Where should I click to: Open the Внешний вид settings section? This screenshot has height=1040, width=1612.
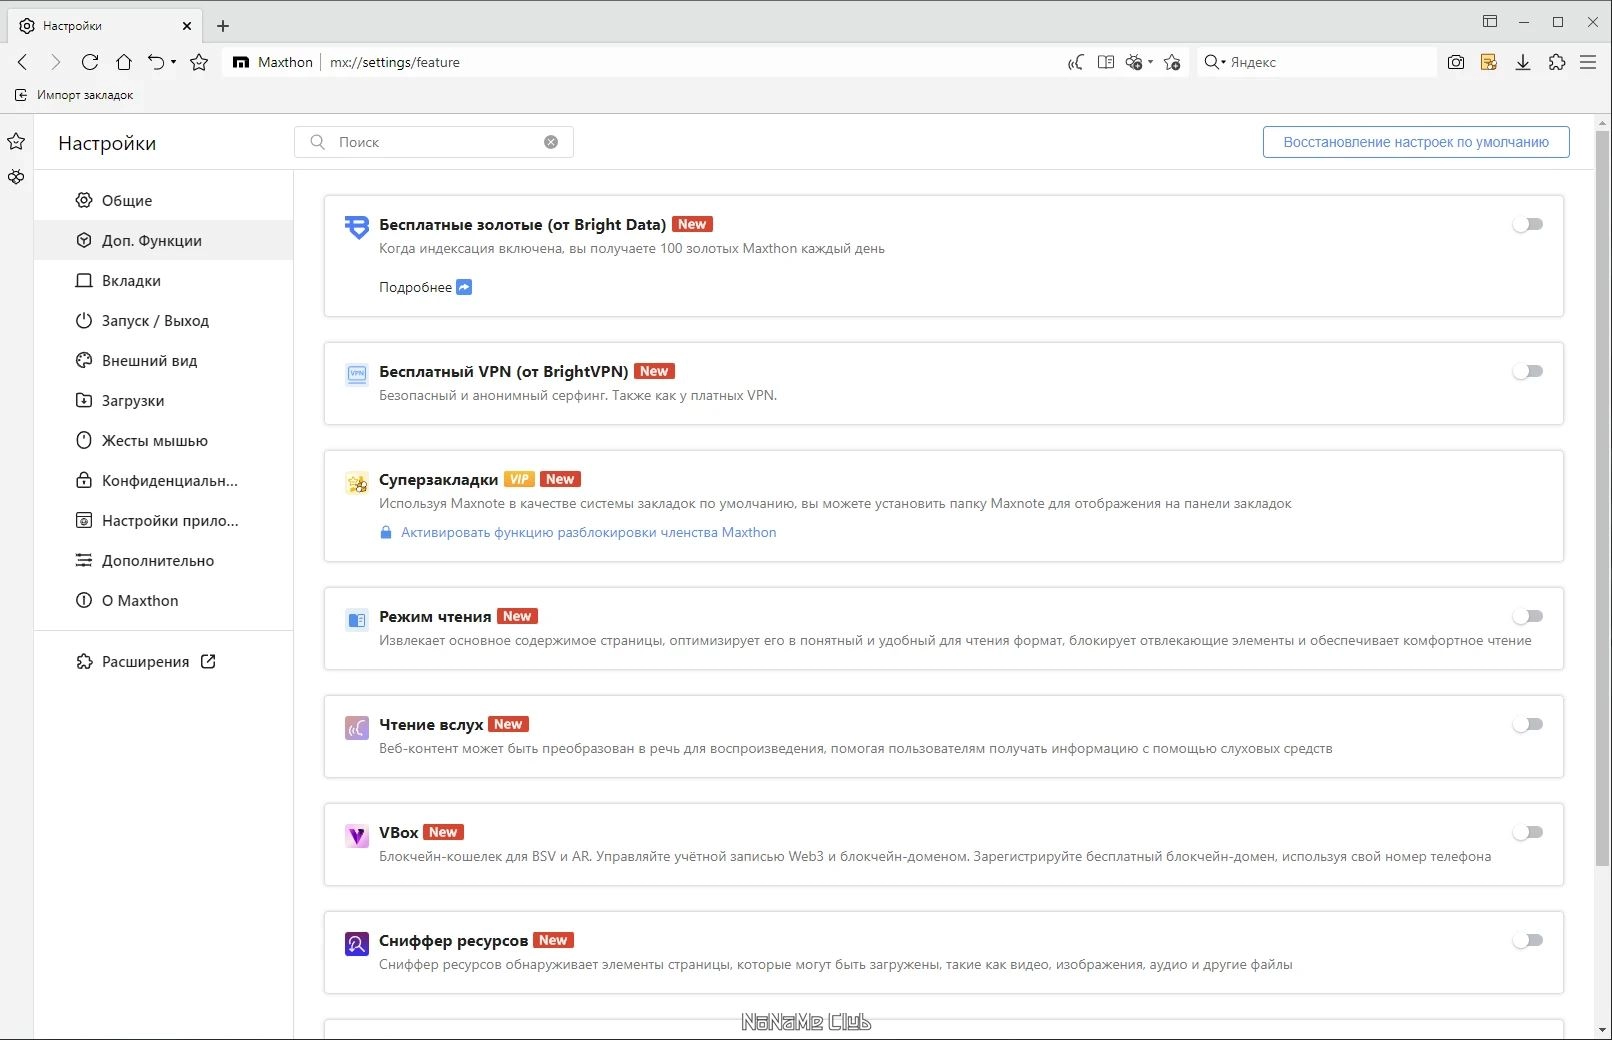click(x=149, y=361)
